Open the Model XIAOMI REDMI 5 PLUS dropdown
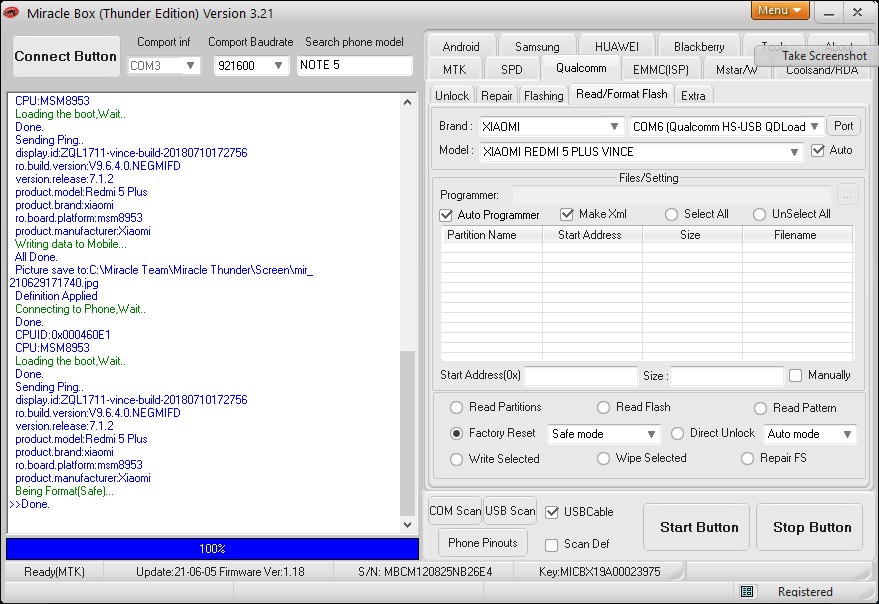 (x=794, y=152)
